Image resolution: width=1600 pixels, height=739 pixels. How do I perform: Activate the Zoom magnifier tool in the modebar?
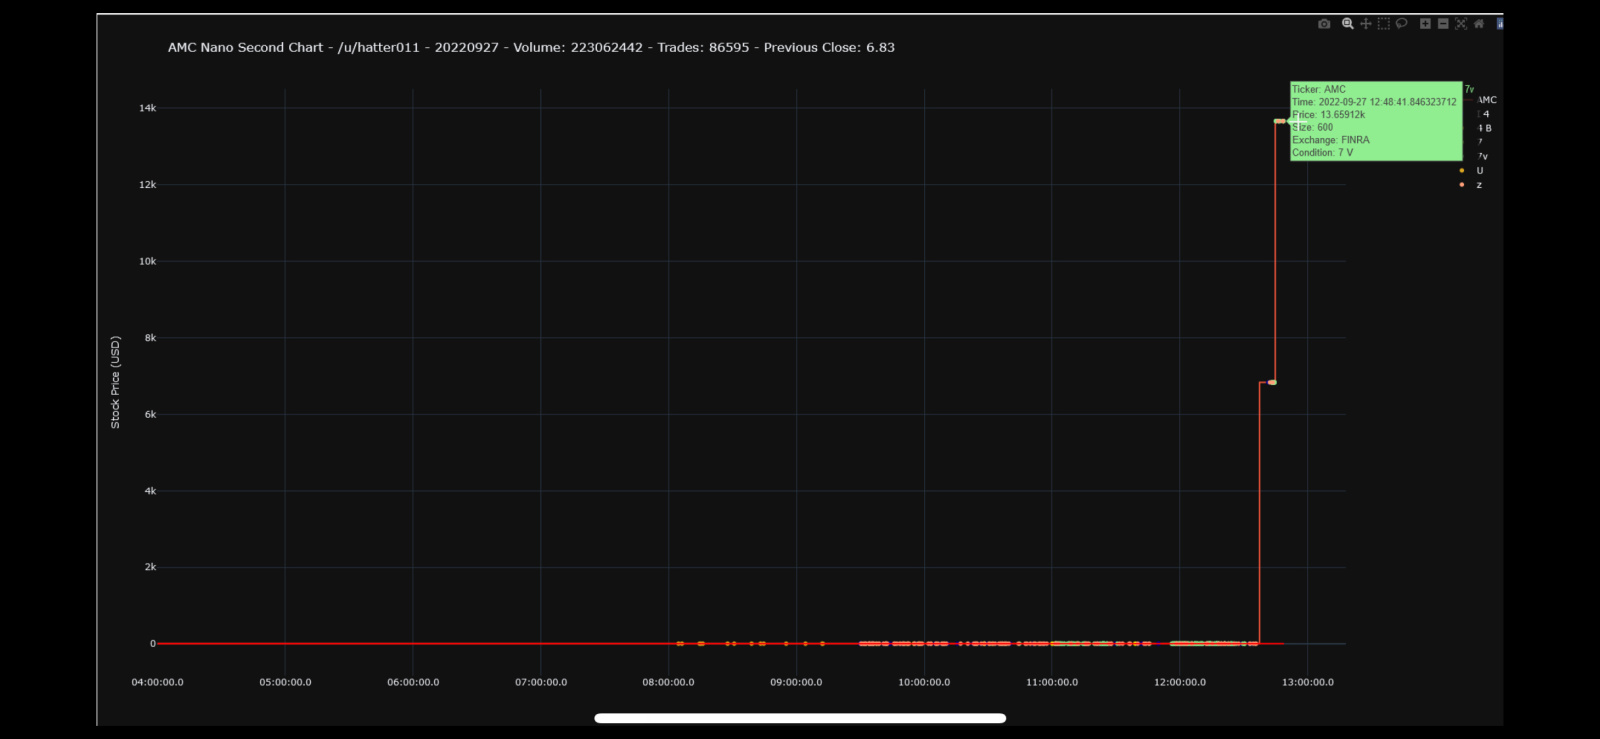1348,24
